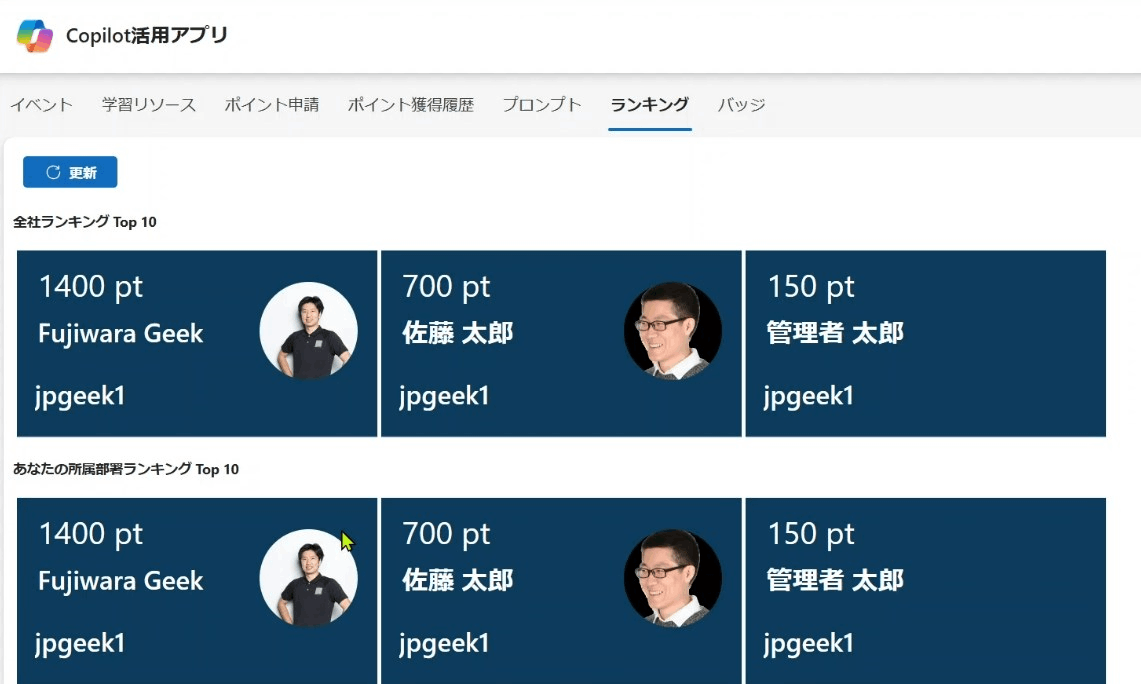
Task: Click 佐藤 太郎 name in 所属部署ランキング
Action: (458, 581)
